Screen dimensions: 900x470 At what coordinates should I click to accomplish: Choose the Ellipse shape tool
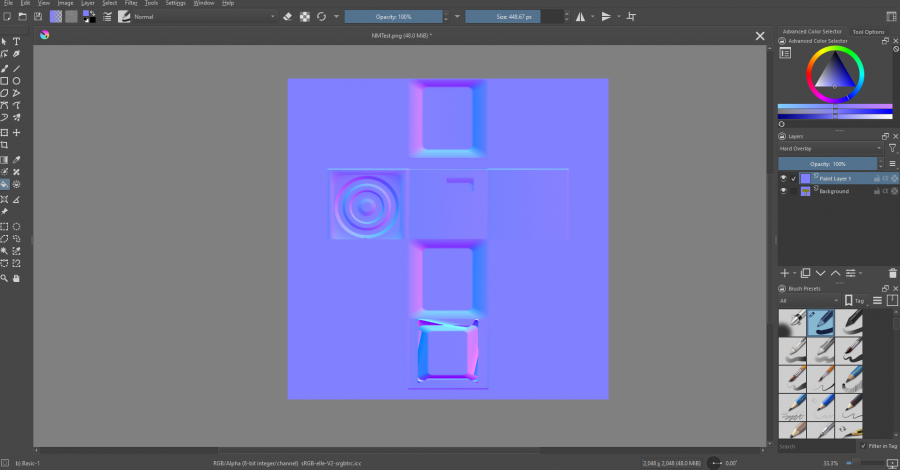(17, 81)
